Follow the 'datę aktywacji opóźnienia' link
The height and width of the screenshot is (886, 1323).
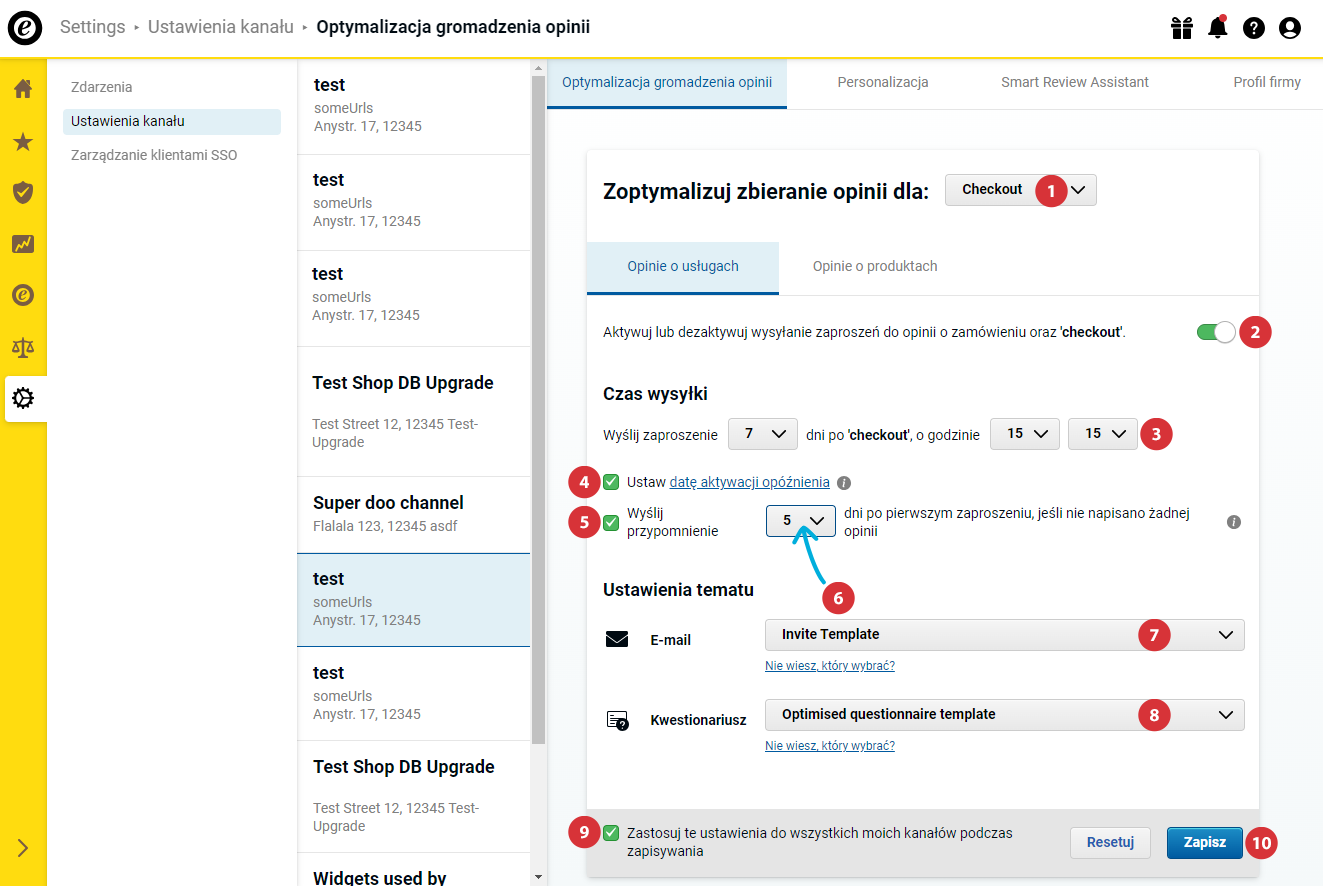pos(749,482)
